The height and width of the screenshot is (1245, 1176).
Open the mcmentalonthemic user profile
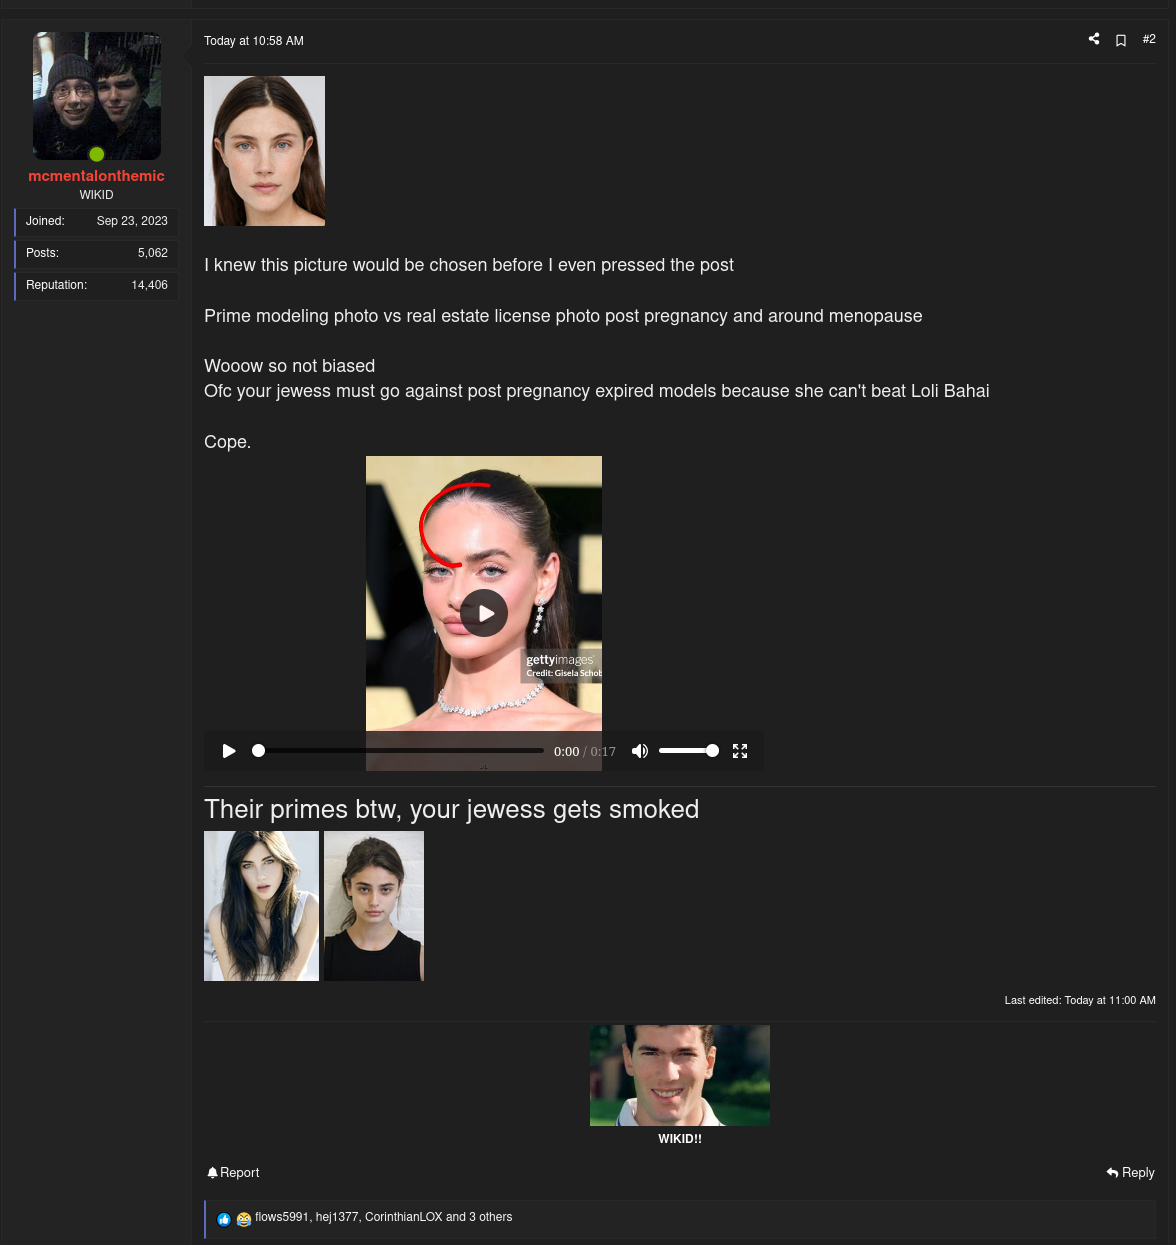(x=96, y=176)
